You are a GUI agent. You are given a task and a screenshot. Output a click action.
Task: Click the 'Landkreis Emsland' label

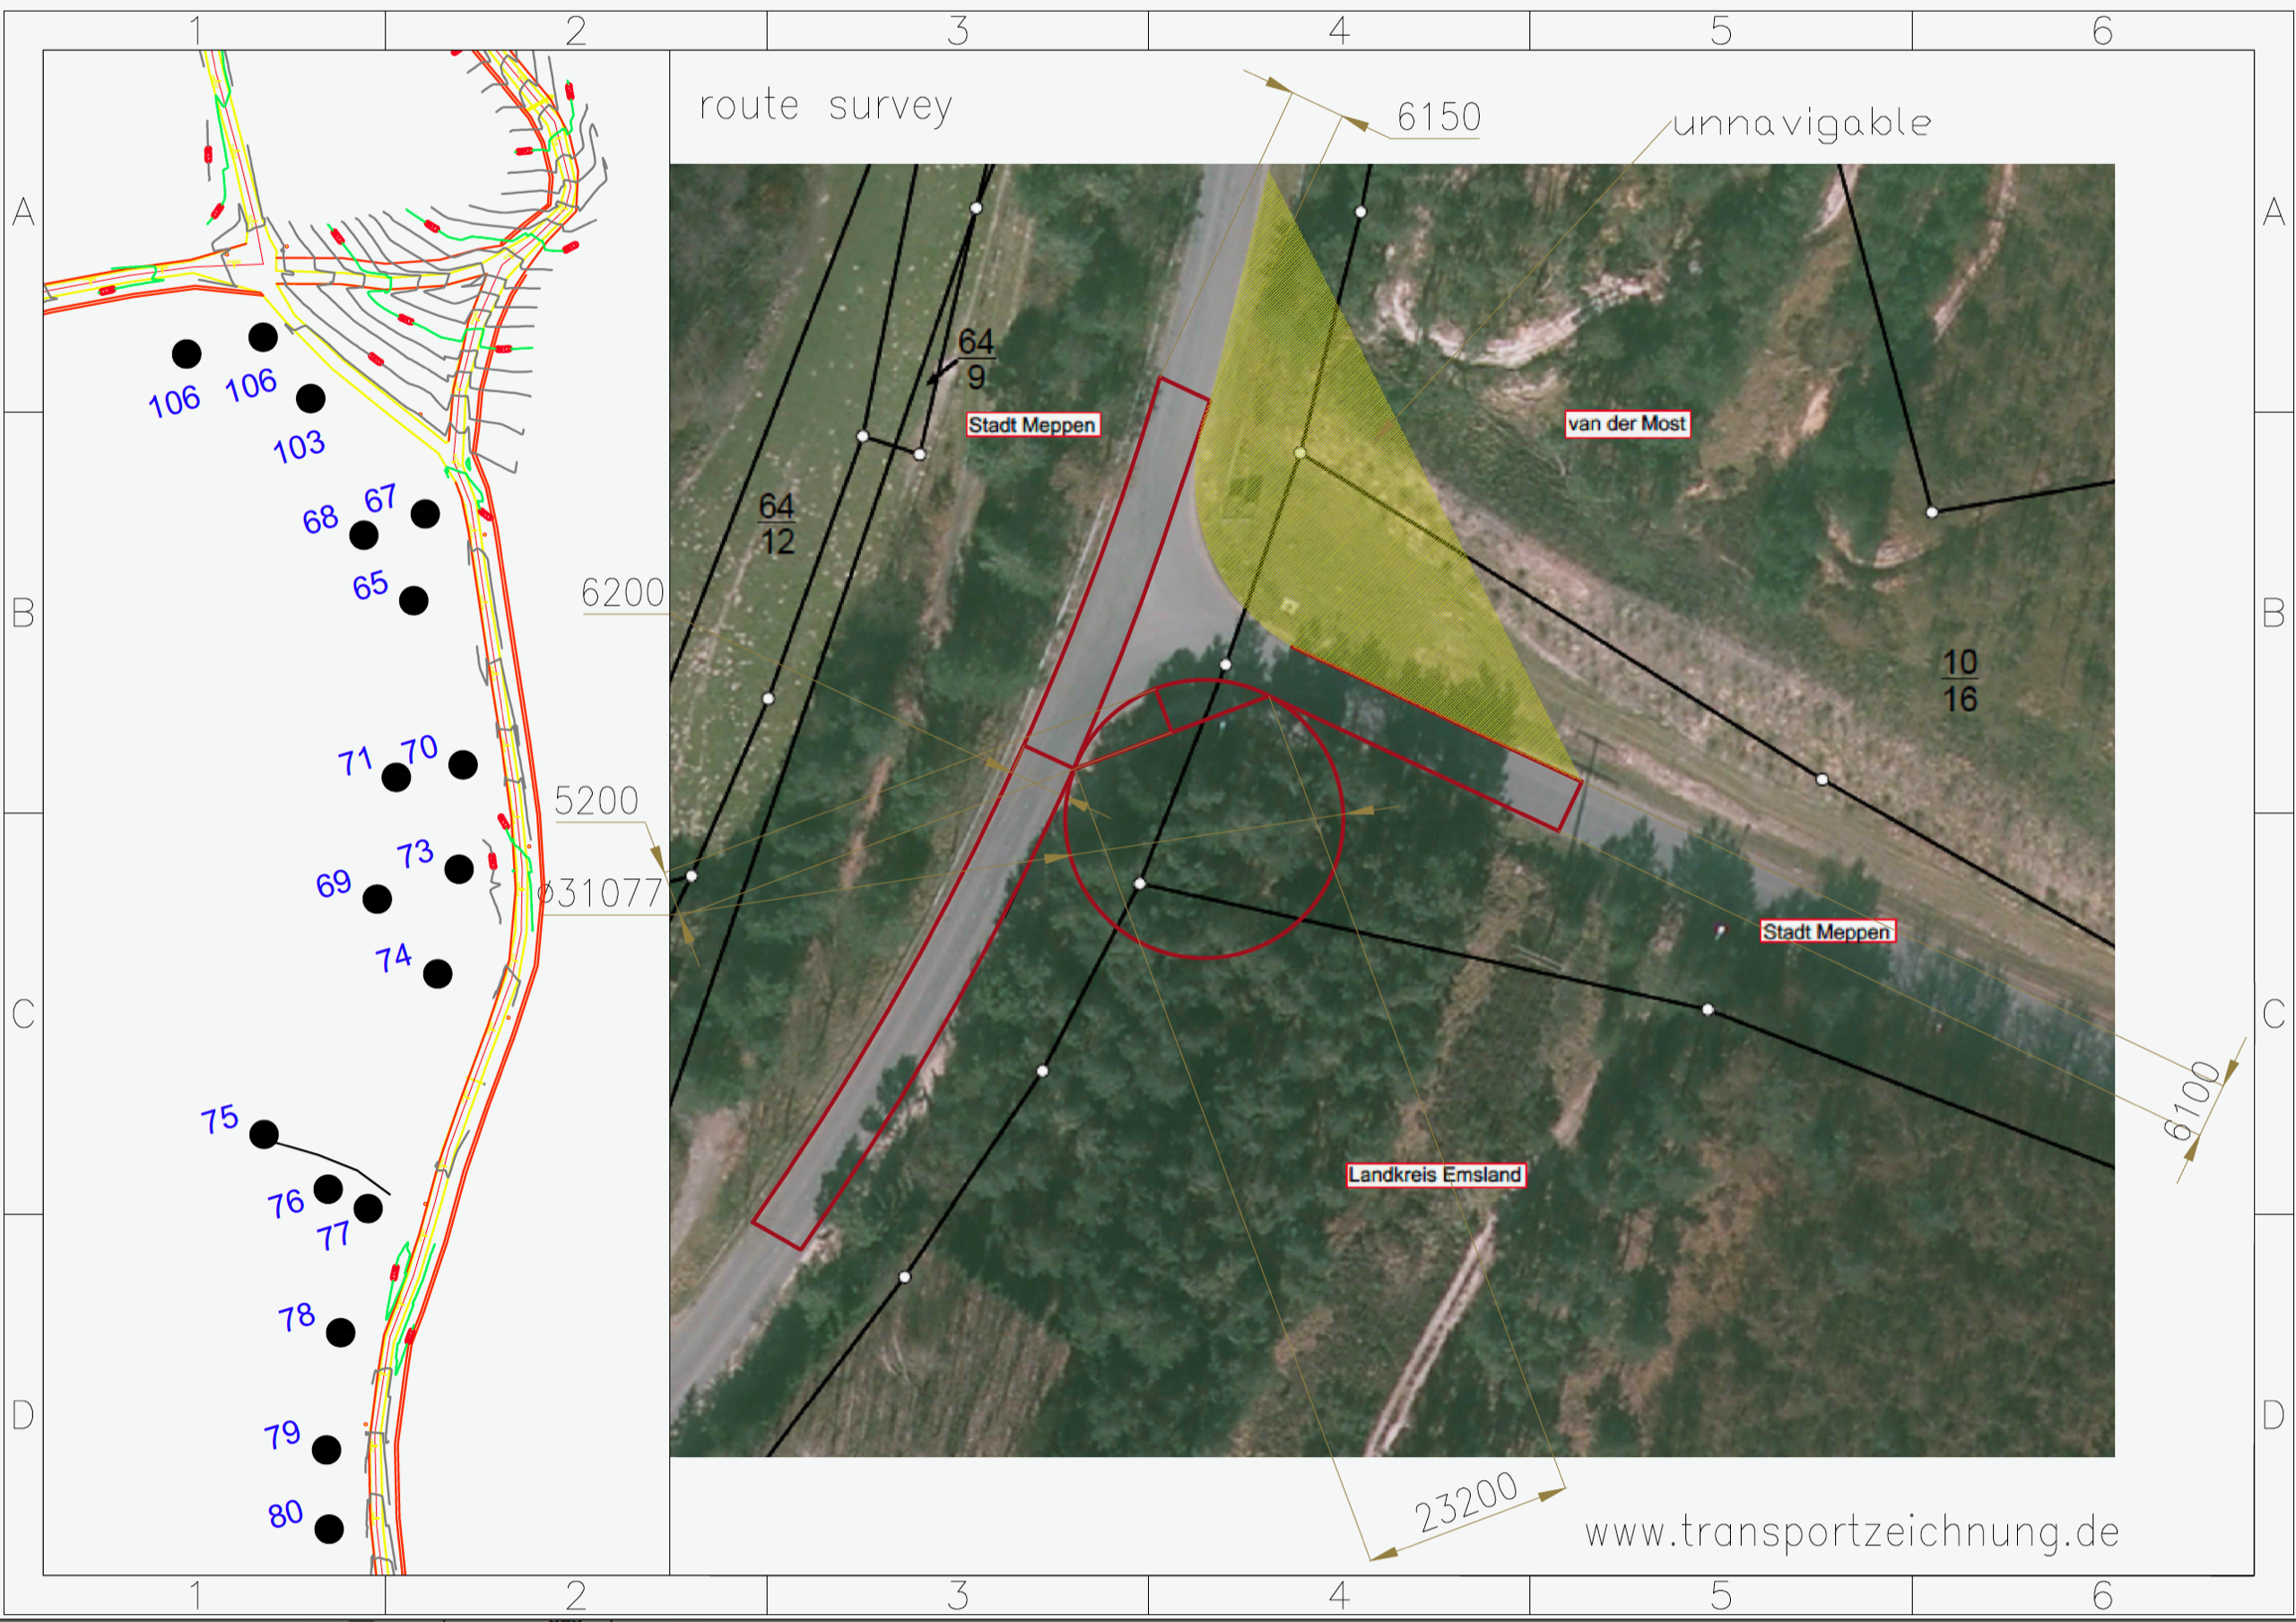coord(1435,1175)
